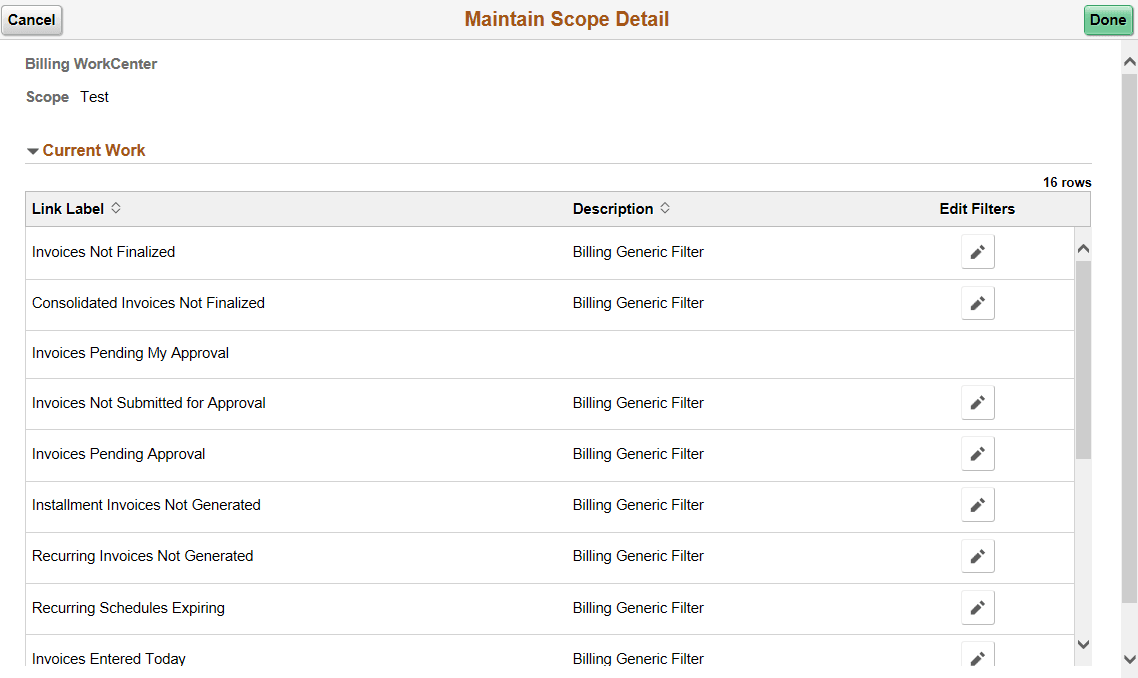Edit filters for Consolidated Invoices Not Finalized

click(977, 302)
